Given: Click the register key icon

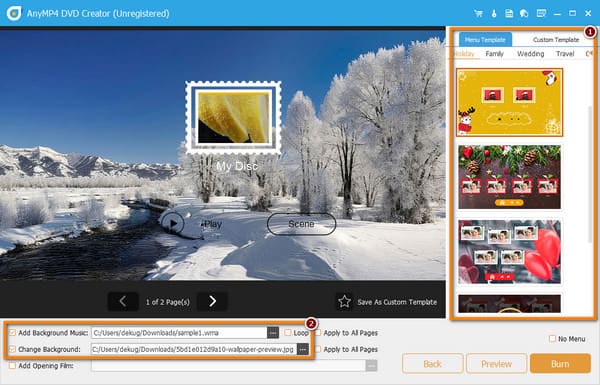Looking at the screenshot, I should (x=494, y=13).
